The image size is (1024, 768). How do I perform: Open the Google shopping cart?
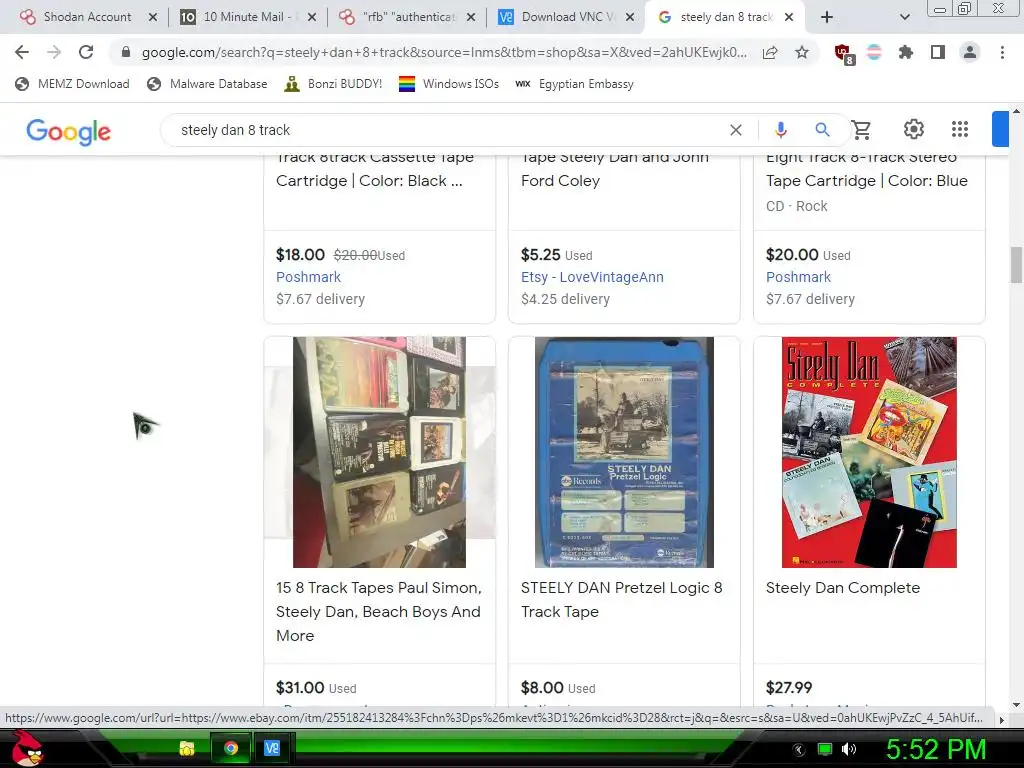pyautogui.click(x=861, y=130)
